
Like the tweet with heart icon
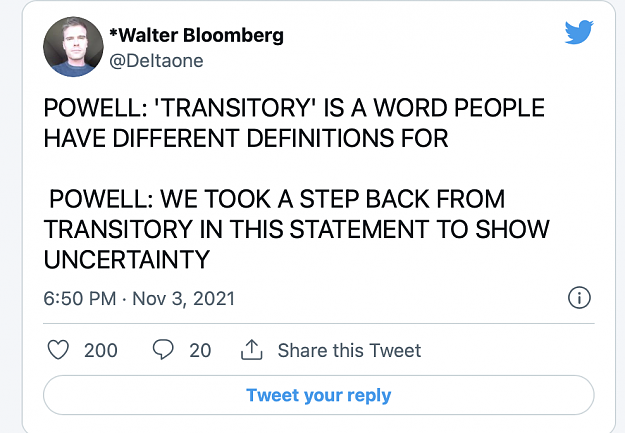[x=58, y=350]
